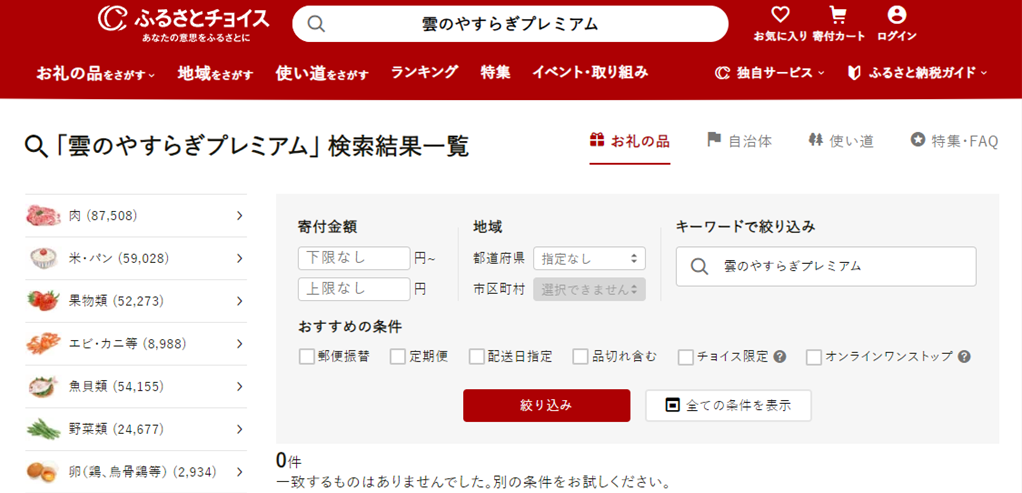
Task: Check the 定期便 checkbox
Action: coord(398,357)
